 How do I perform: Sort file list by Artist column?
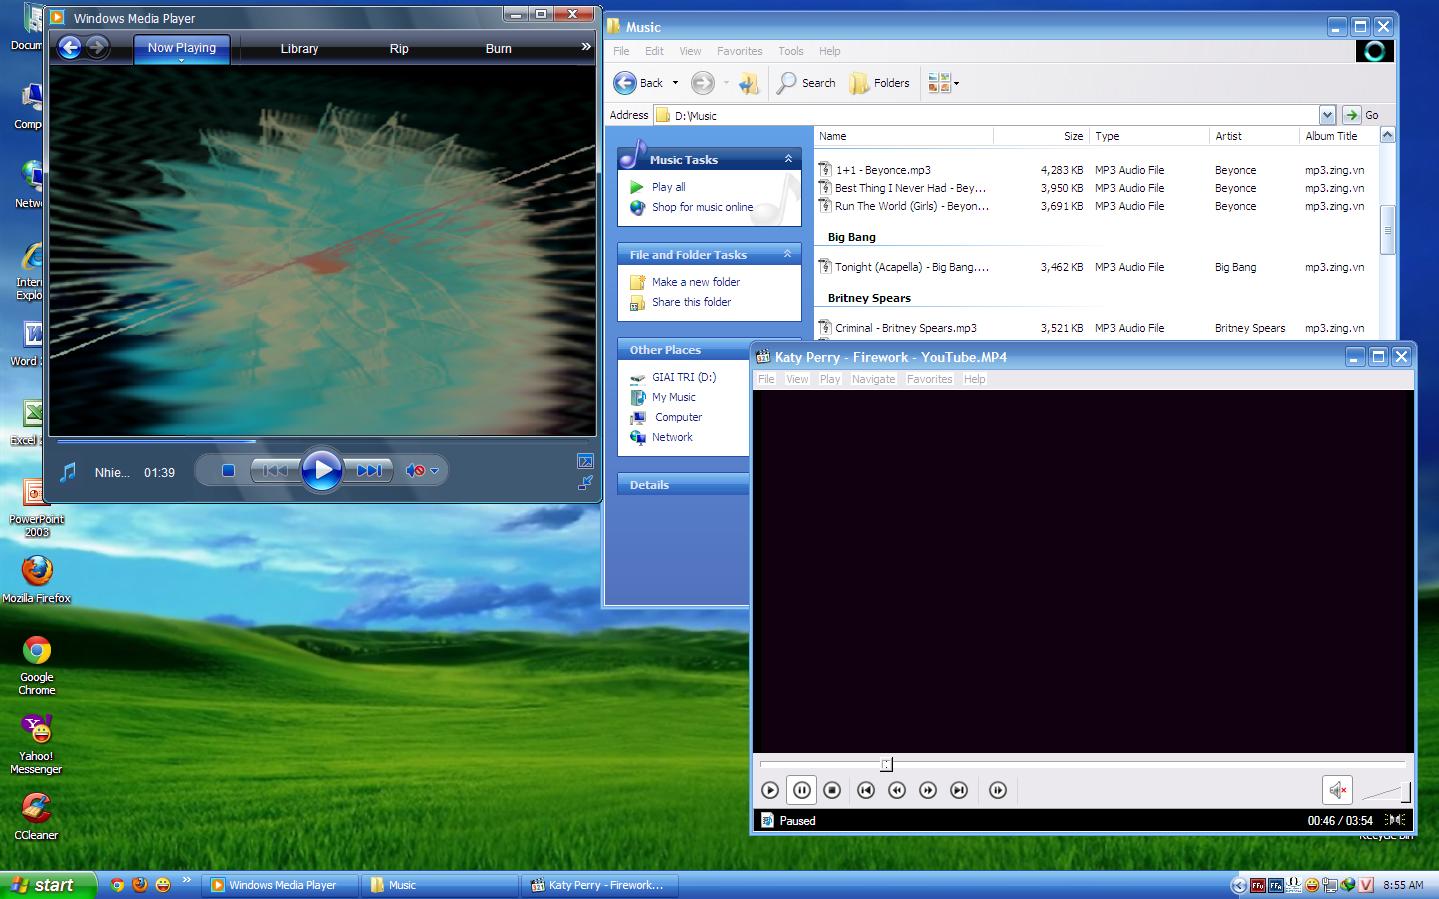(x=1253, y=136)
